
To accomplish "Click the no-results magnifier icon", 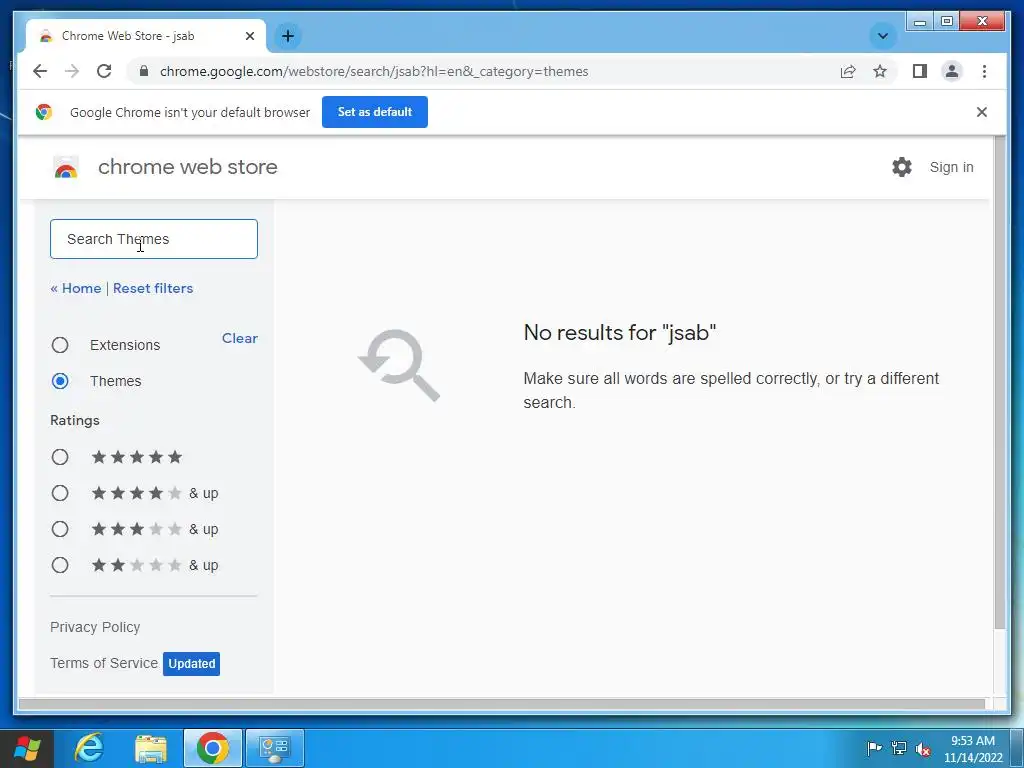I will click(399, 365).
